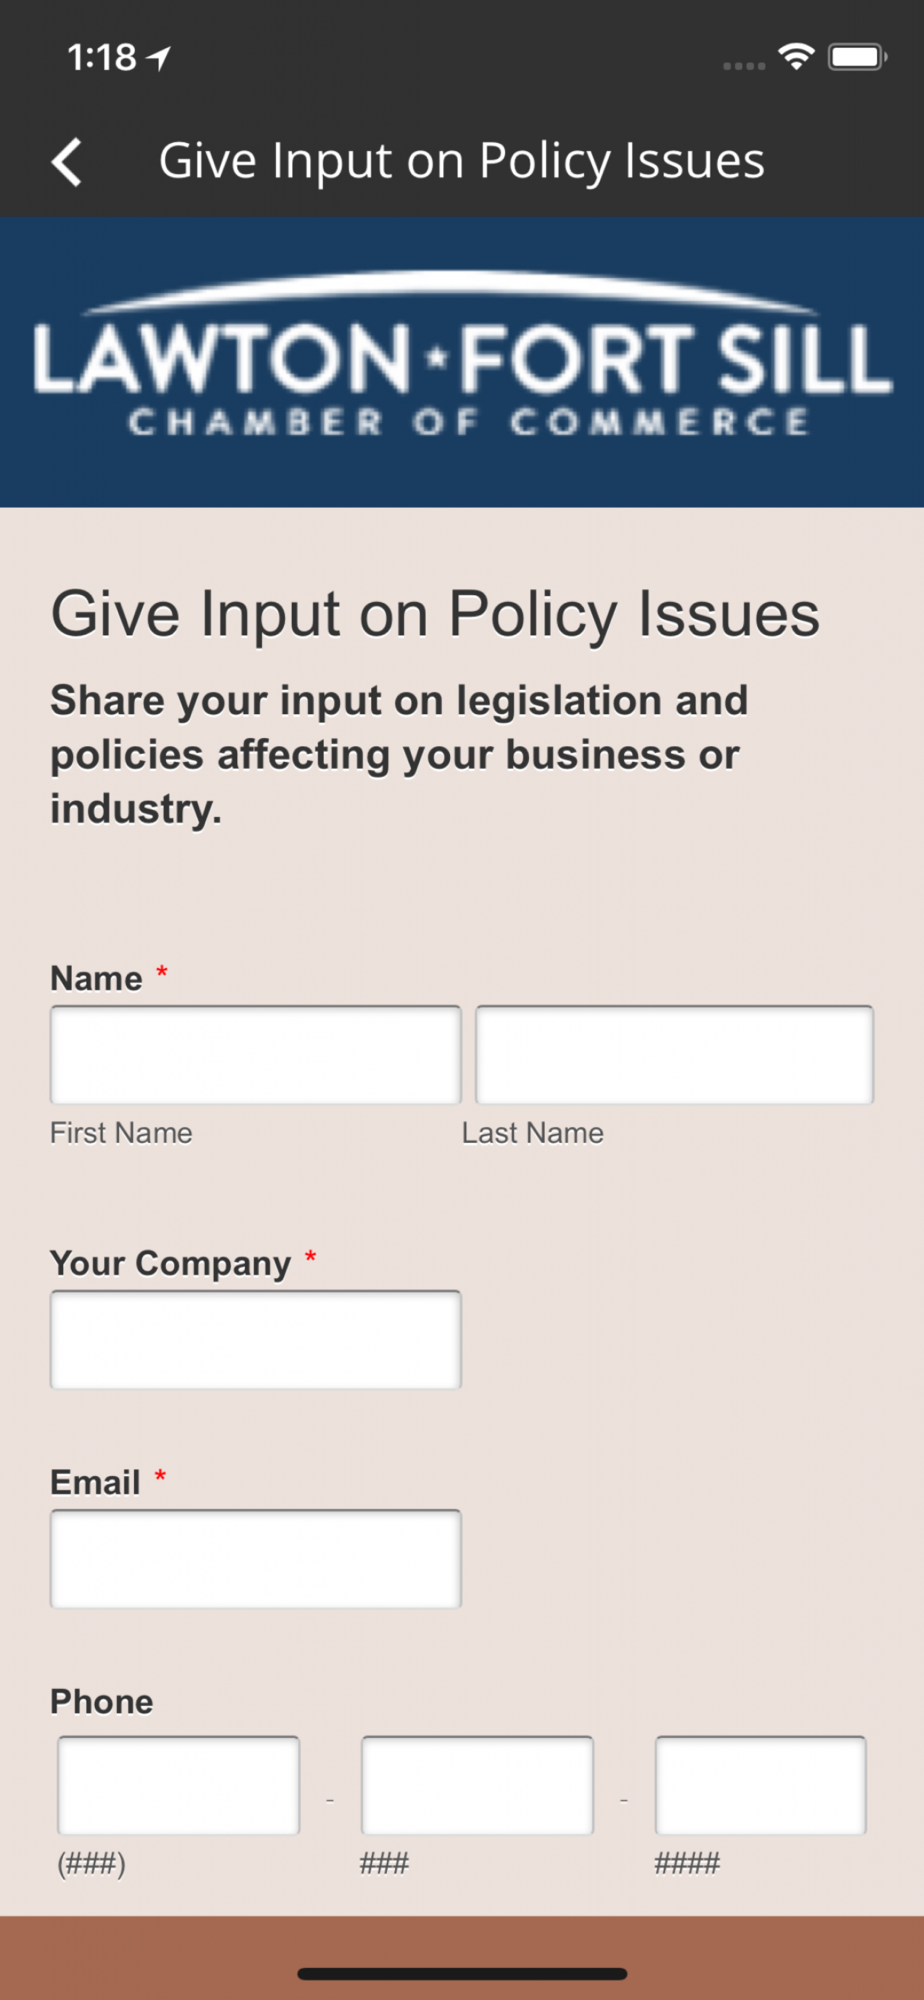
Task: Tap the cellular signal dots
Action: 743,65
